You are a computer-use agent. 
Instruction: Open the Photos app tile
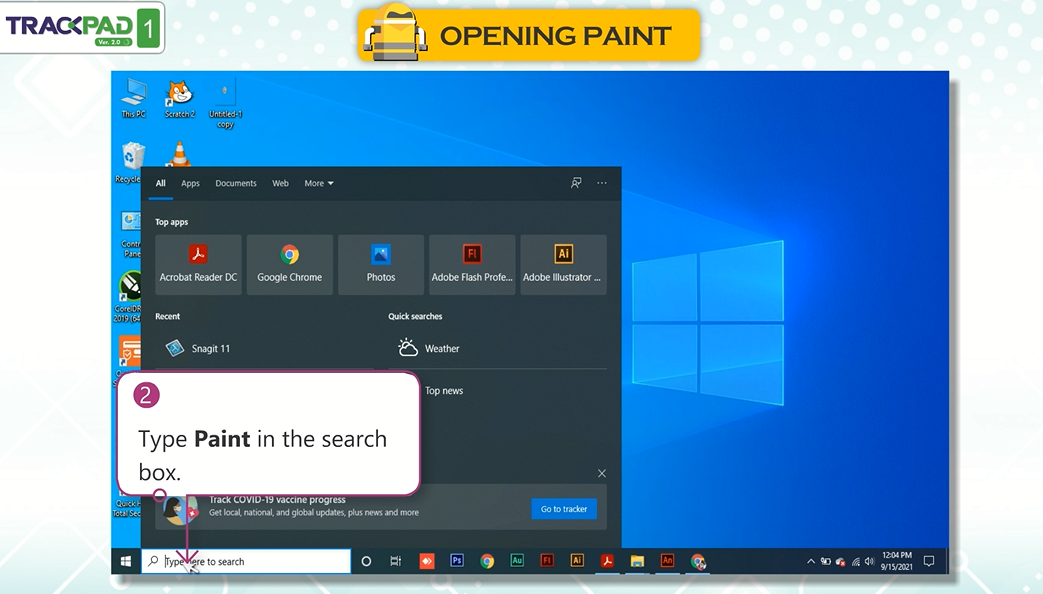[x=380, y=264]
